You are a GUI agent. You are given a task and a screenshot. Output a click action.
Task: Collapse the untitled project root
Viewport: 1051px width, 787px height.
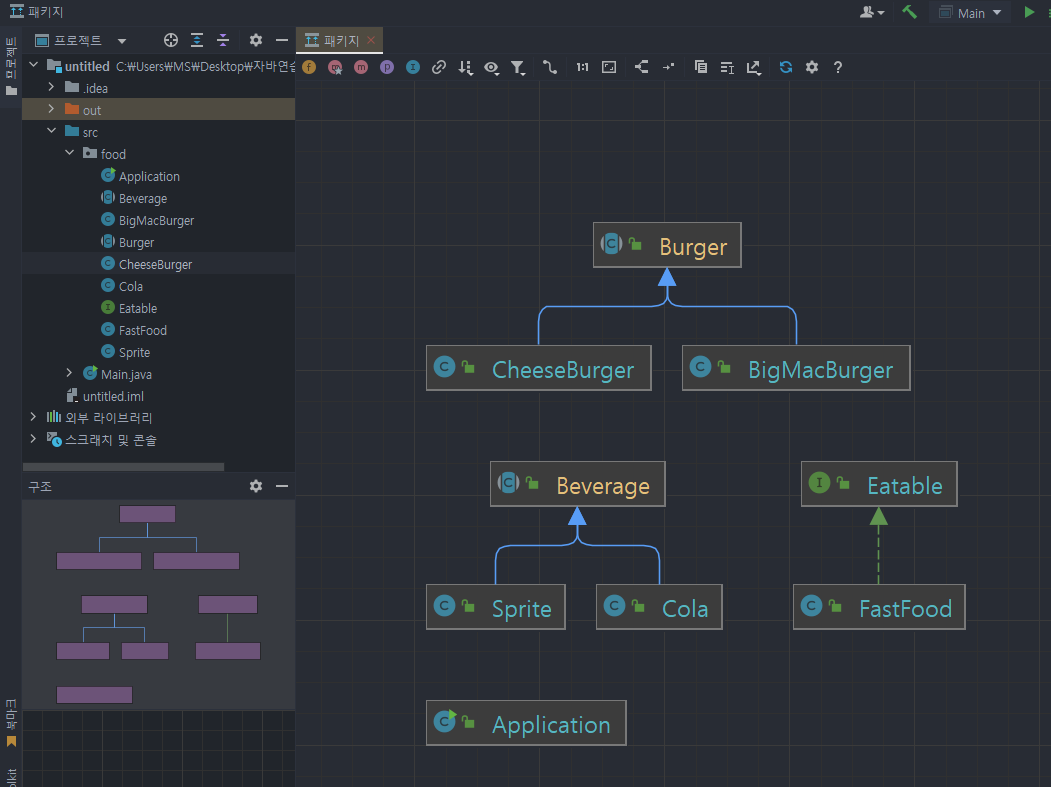34,65
